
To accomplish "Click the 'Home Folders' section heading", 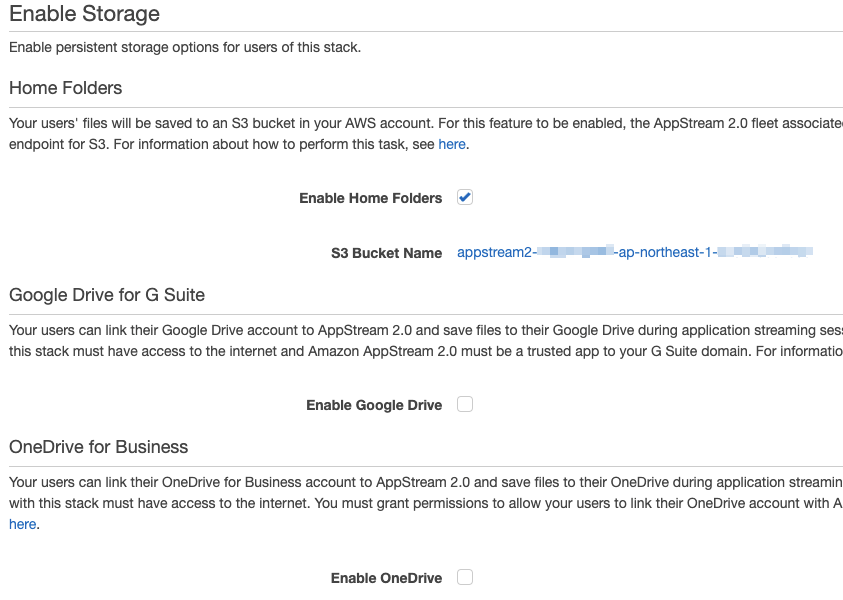I will (x=66, y=88).
